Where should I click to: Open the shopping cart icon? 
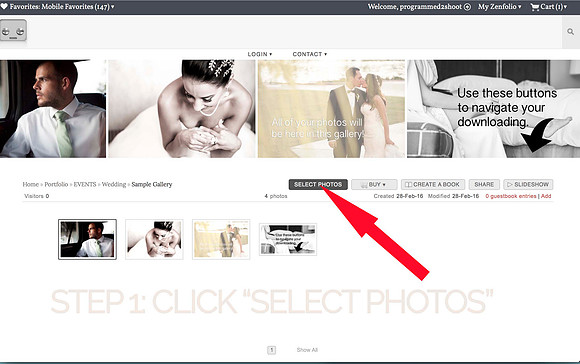pos(535,7)
